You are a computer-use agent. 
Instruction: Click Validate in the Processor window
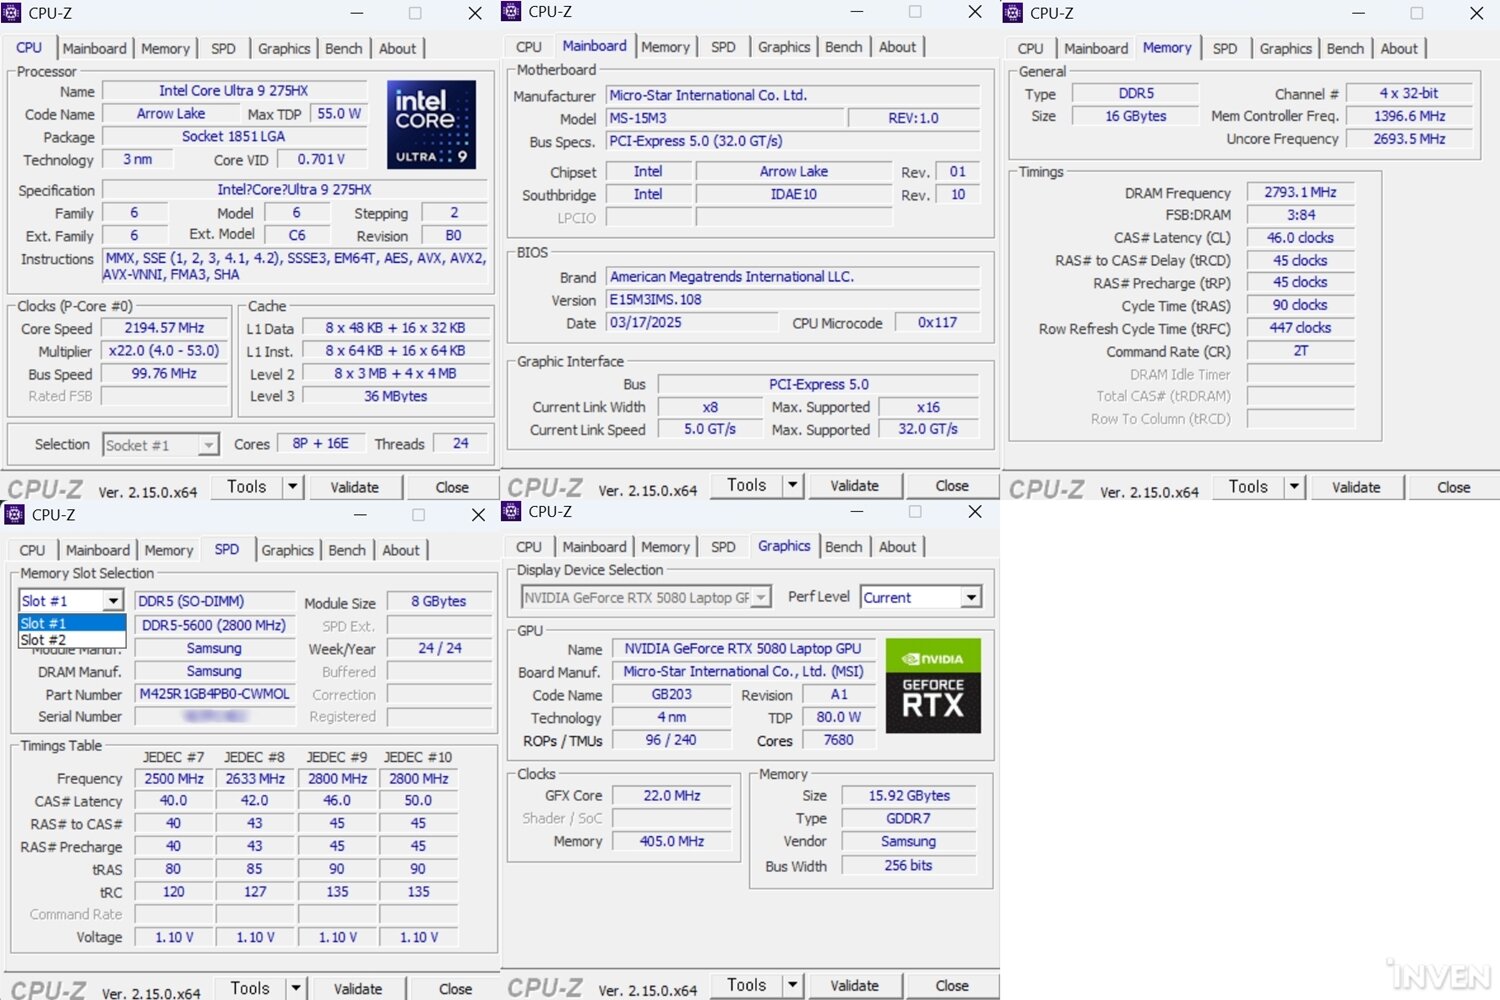pos(355,487)
